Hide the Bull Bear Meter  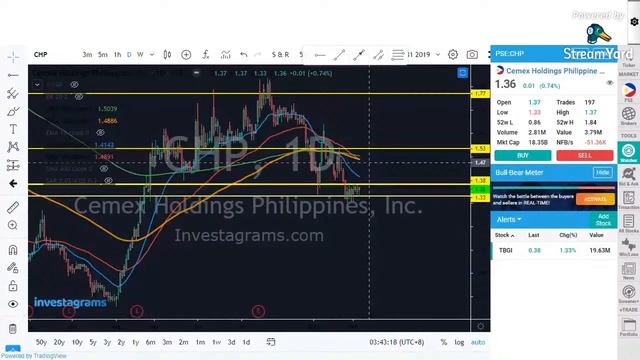(x=602, y=172)
